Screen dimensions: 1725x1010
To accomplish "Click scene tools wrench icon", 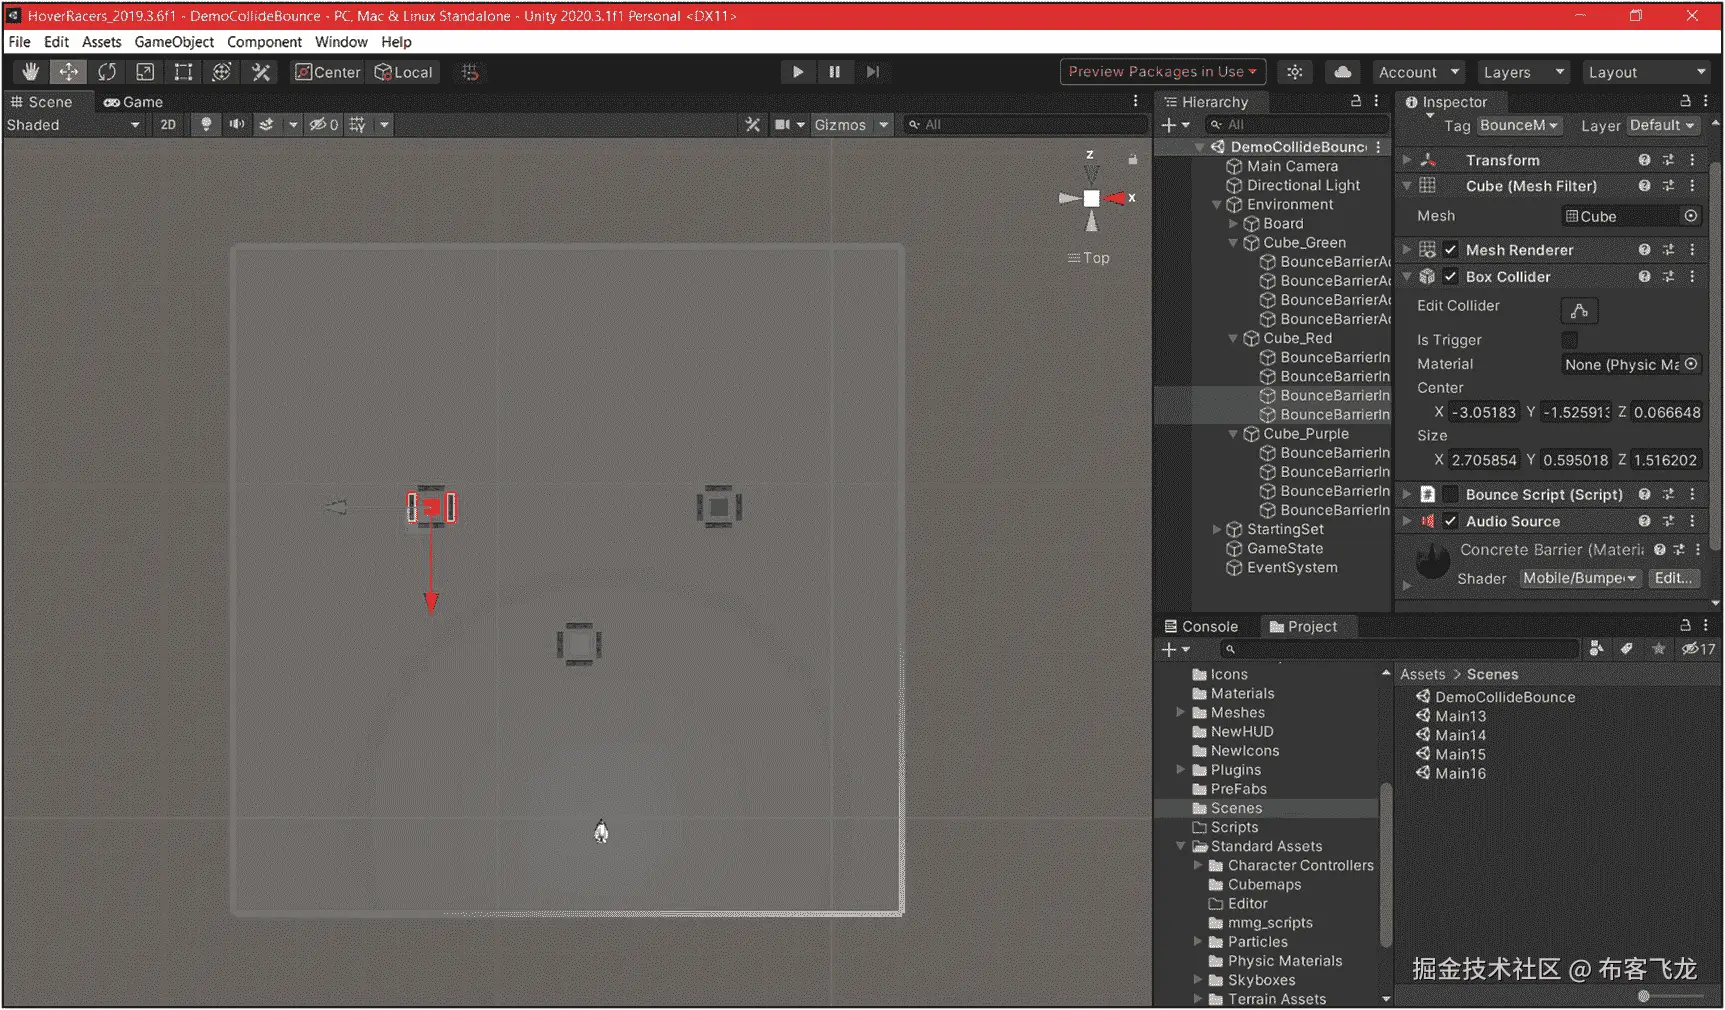I will (x=753, y=125).
